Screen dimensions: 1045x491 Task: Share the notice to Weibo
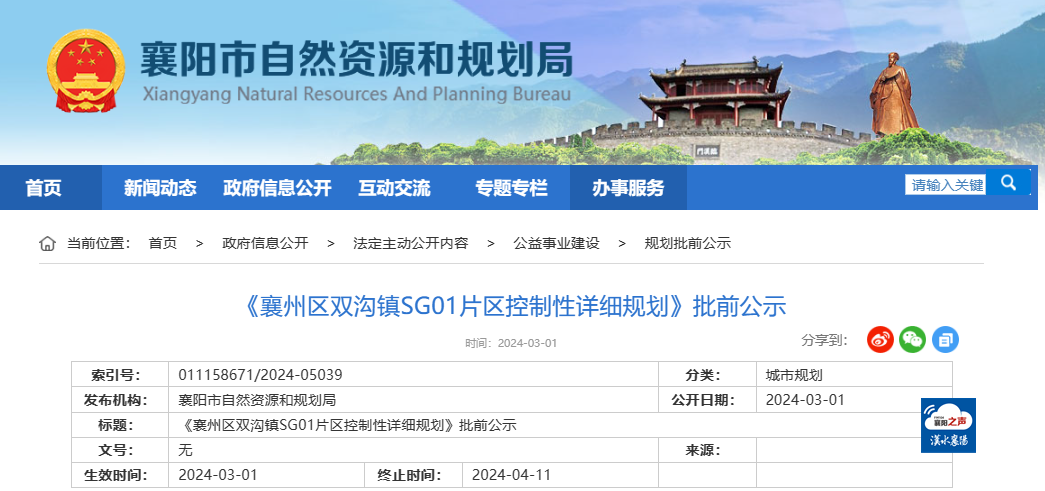880,340
